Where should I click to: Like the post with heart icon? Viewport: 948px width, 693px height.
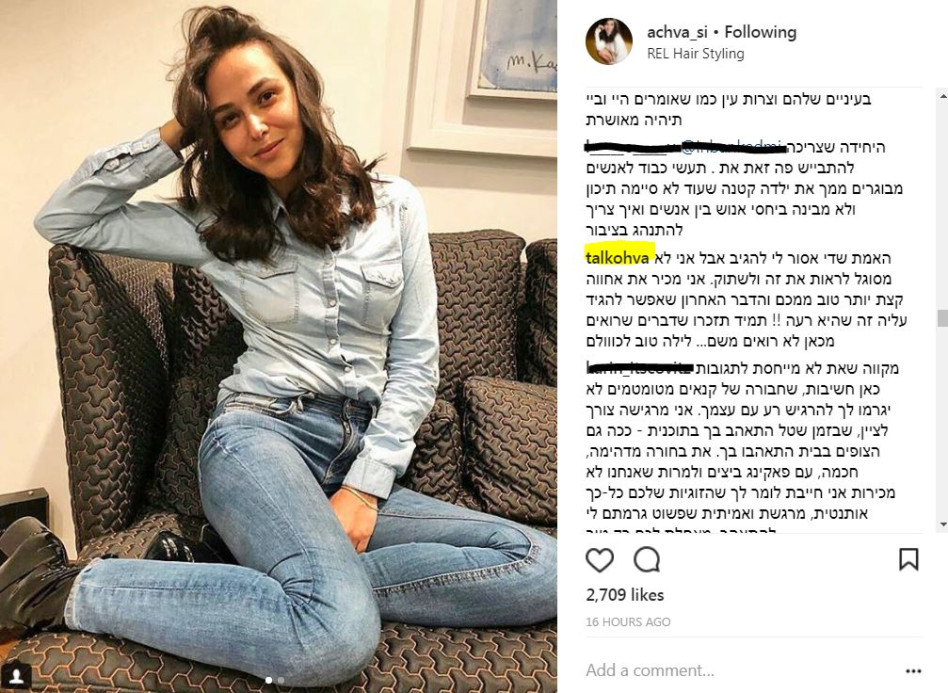tap(599, 560)
